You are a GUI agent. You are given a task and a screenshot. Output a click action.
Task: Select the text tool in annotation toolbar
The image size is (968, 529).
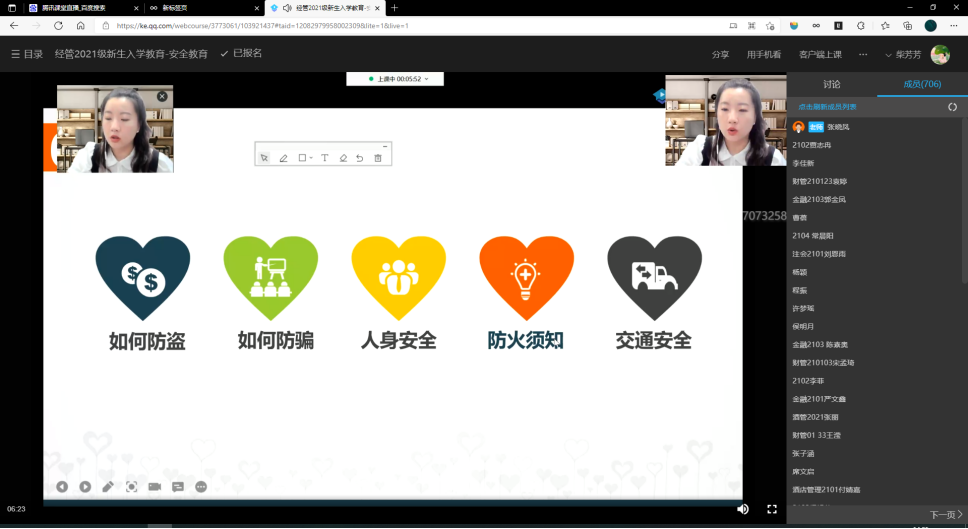(324, 158)
